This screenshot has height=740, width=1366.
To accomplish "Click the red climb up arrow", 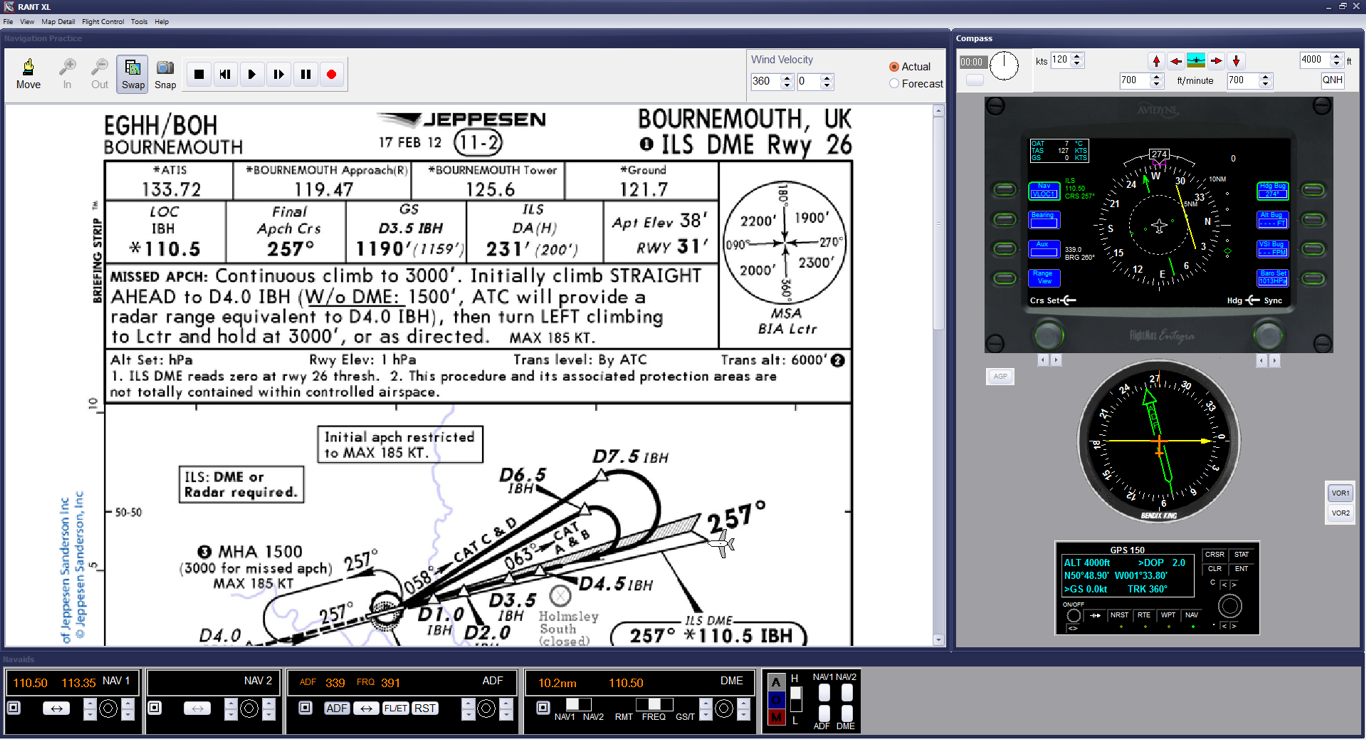I will click(1157, 61).
